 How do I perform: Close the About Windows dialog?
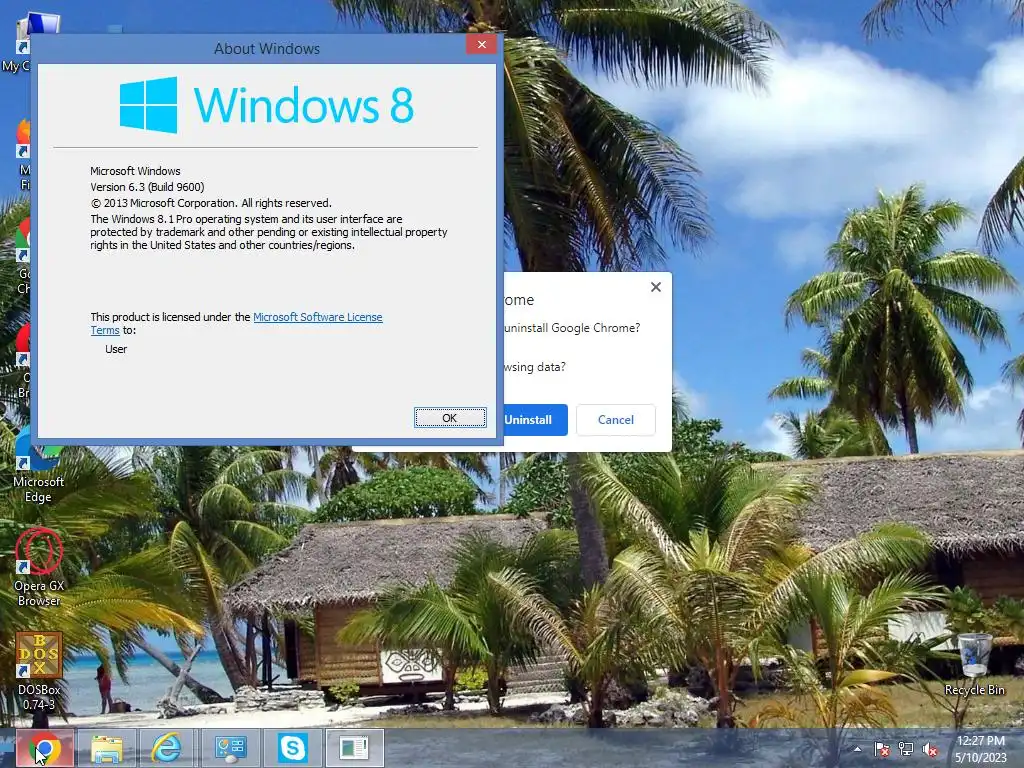click(482, 44)
